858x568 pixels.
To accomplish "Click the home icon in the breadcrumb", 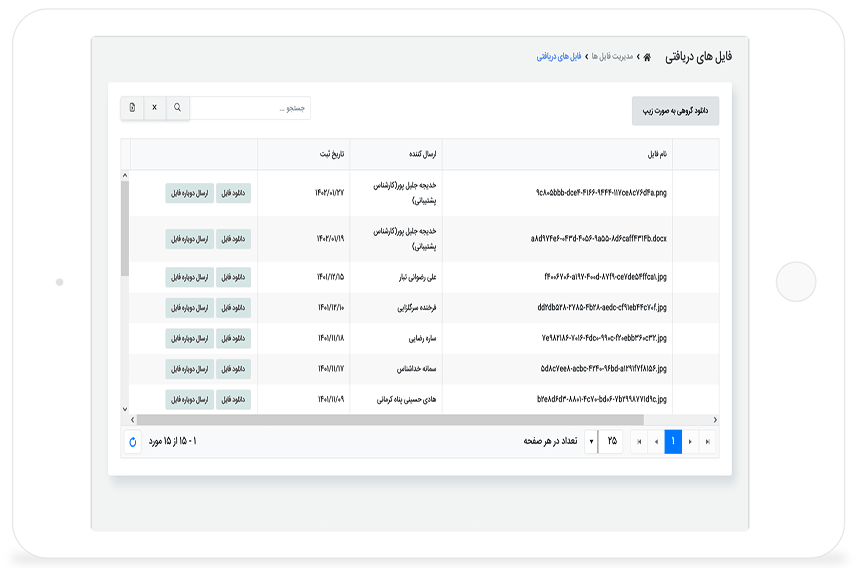I will pyautogui.click(x=647, y=57).
